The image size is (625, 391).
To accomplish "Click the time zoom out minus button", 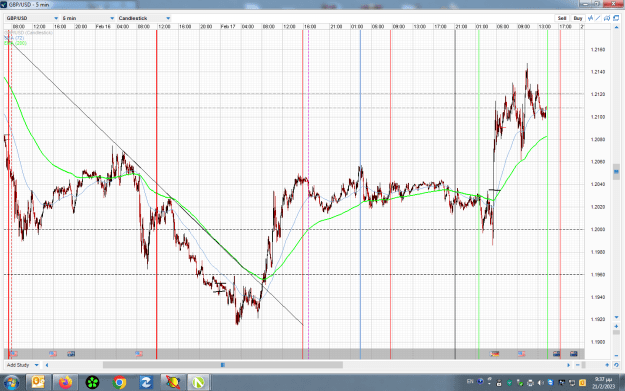I will pyautogui.click(x=578, y=365).
